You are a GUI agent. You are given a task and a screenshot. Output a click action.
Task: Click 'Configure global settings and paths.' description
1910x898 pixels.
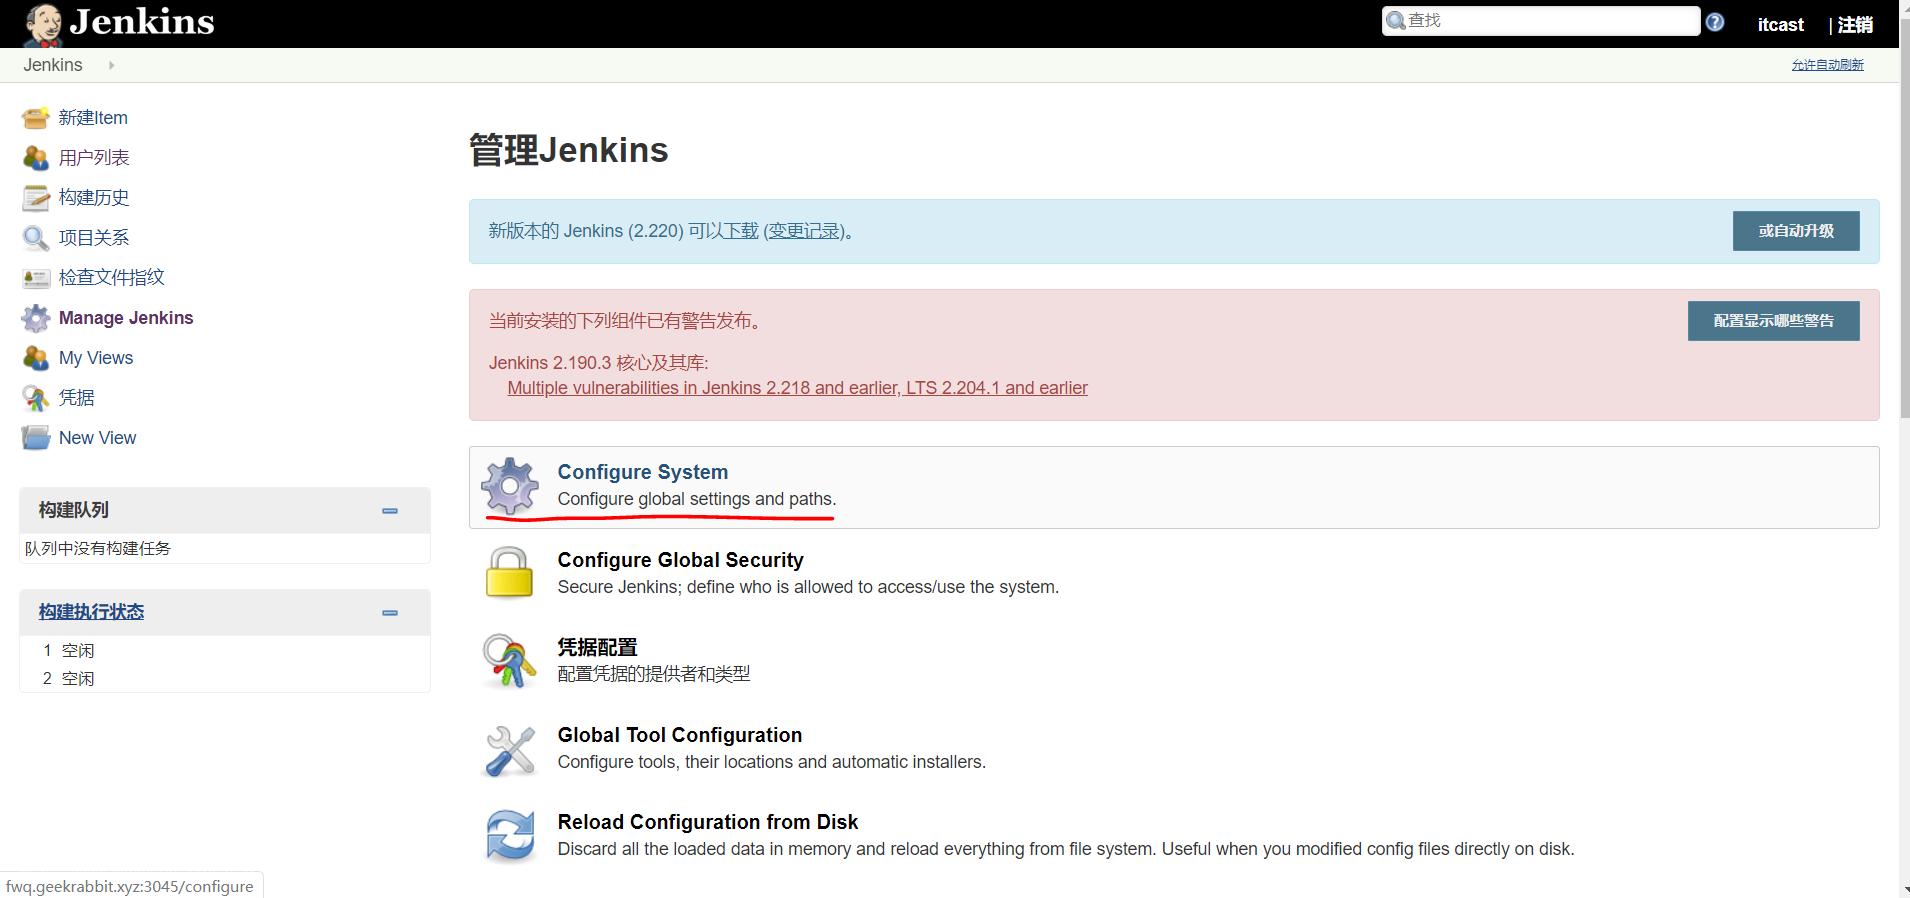697,499
